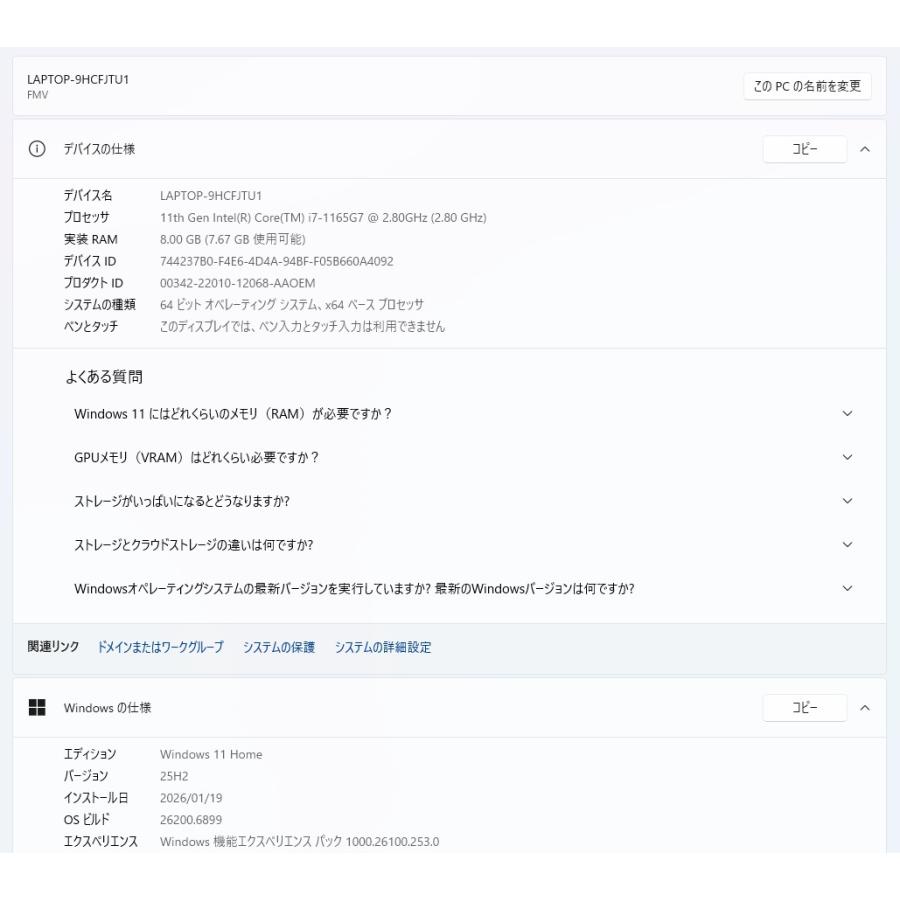Select the ペンとタッチ value text
The width and height of the screenshot is (900, 900).
coord(302,327)
